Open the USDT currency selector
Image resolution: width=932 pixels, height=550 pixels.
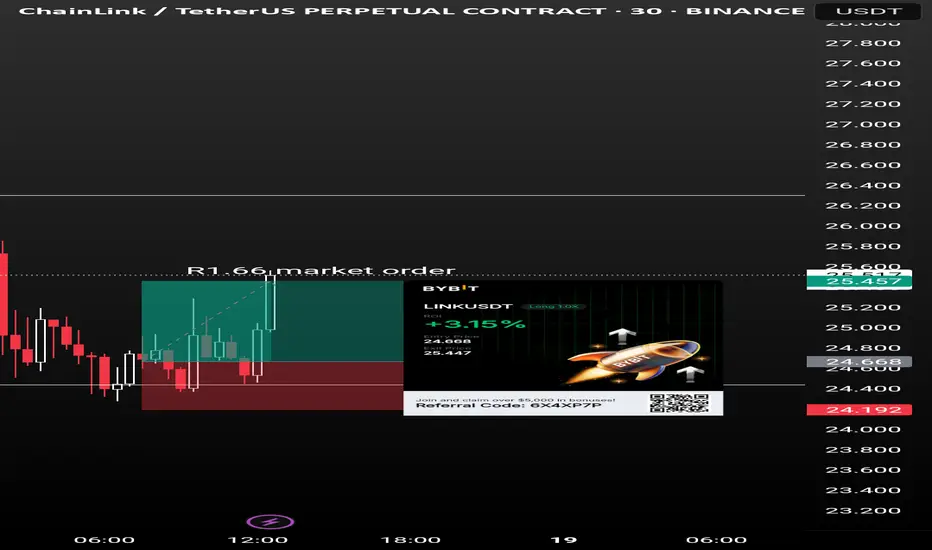click(x=868, y=11)
